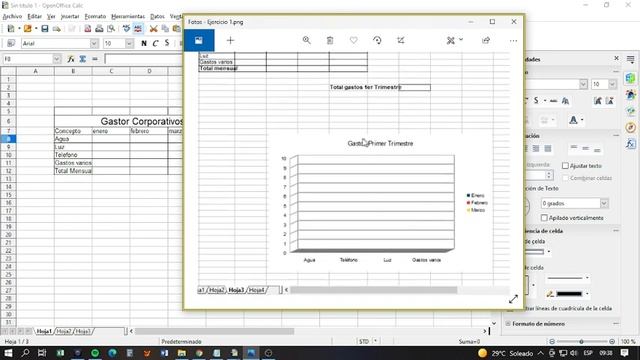Click the Open file icon in Calc toolbar
Screen dimensions: 640x360
click(x=28, y=29)
